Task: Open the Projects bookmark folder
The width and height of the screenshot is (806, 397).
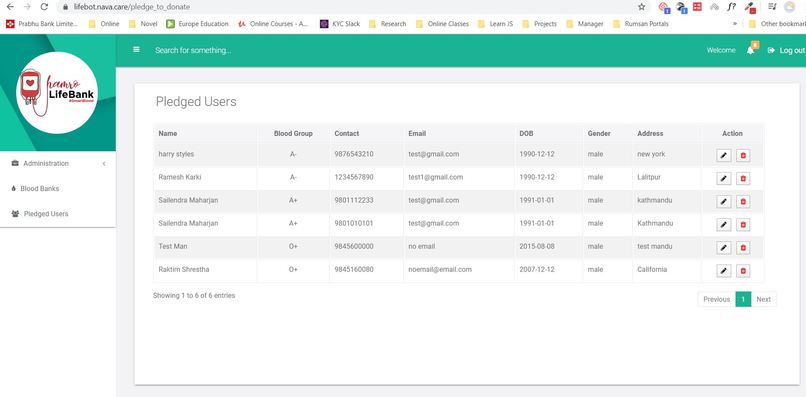Action: coord(539,24)
